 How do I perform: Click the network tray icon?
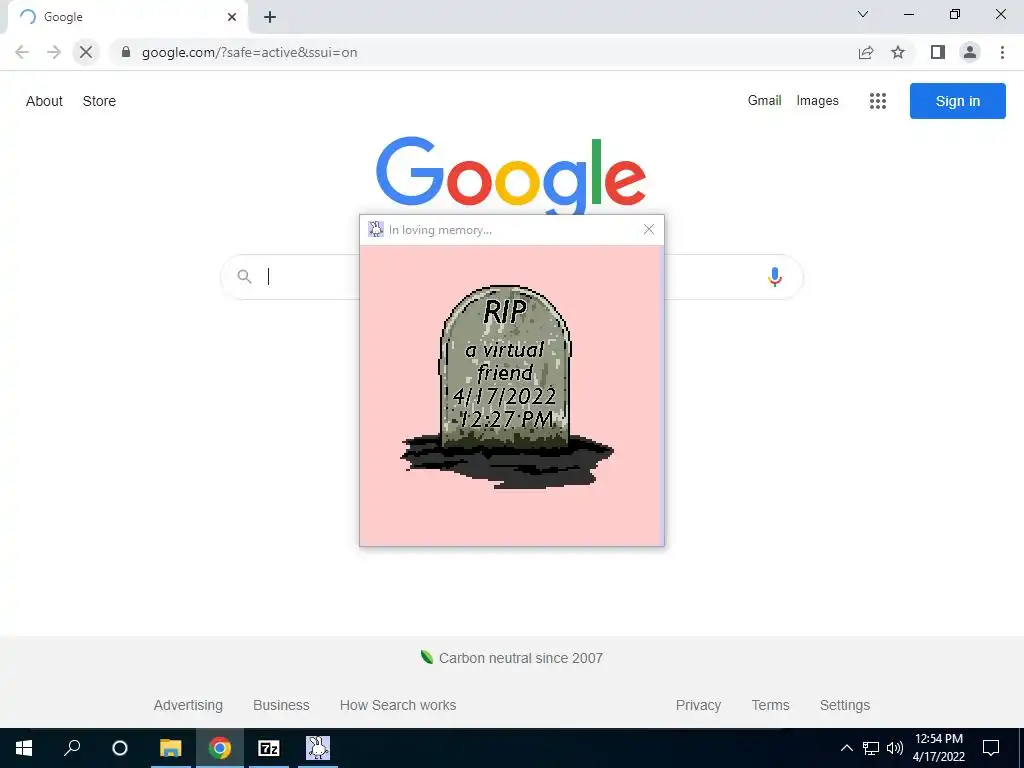[871, 748]
